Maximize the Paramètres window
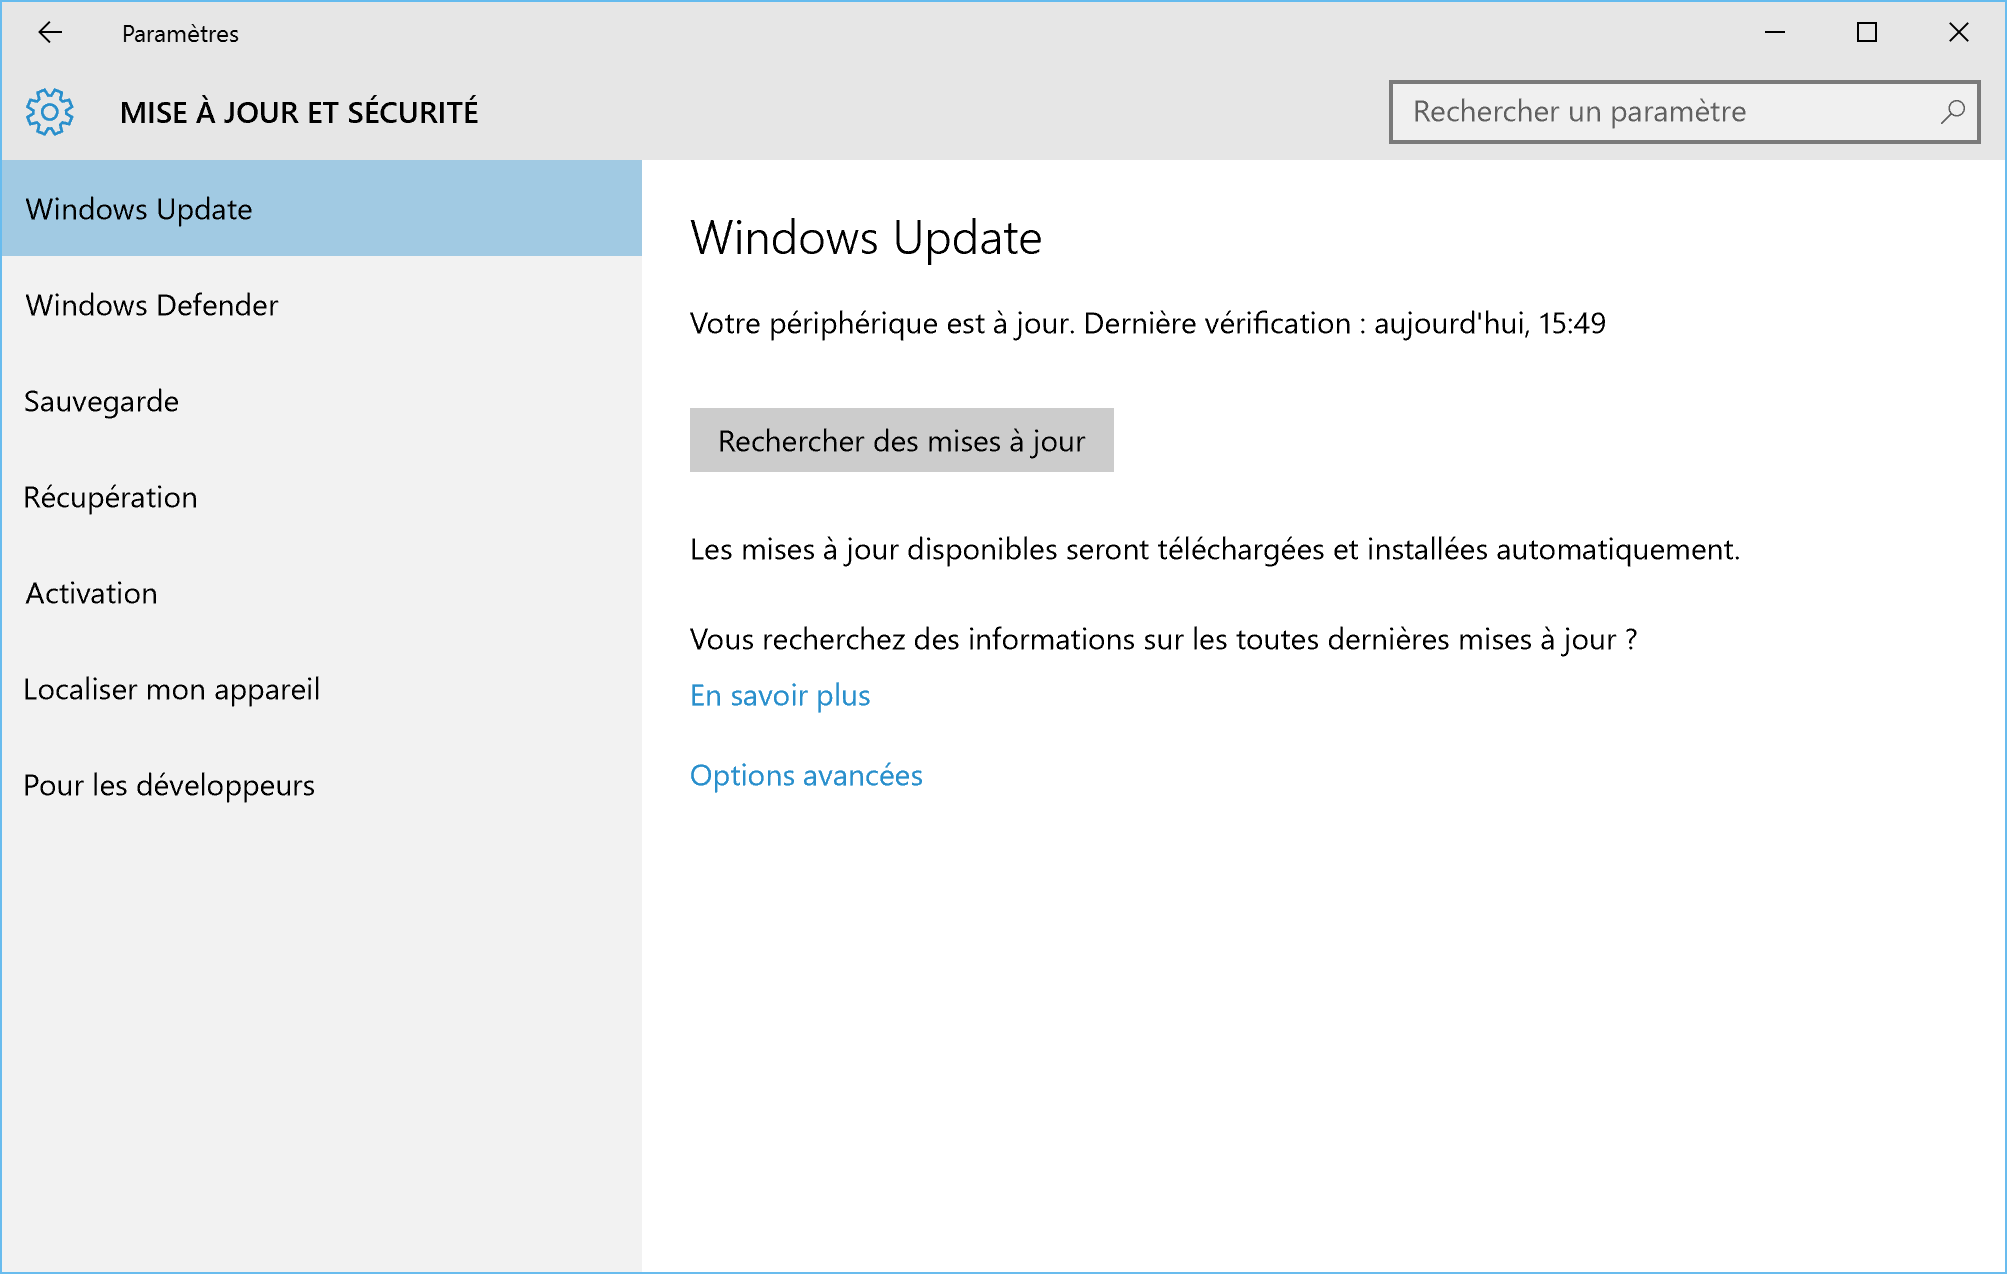 tap(1867, 33)
